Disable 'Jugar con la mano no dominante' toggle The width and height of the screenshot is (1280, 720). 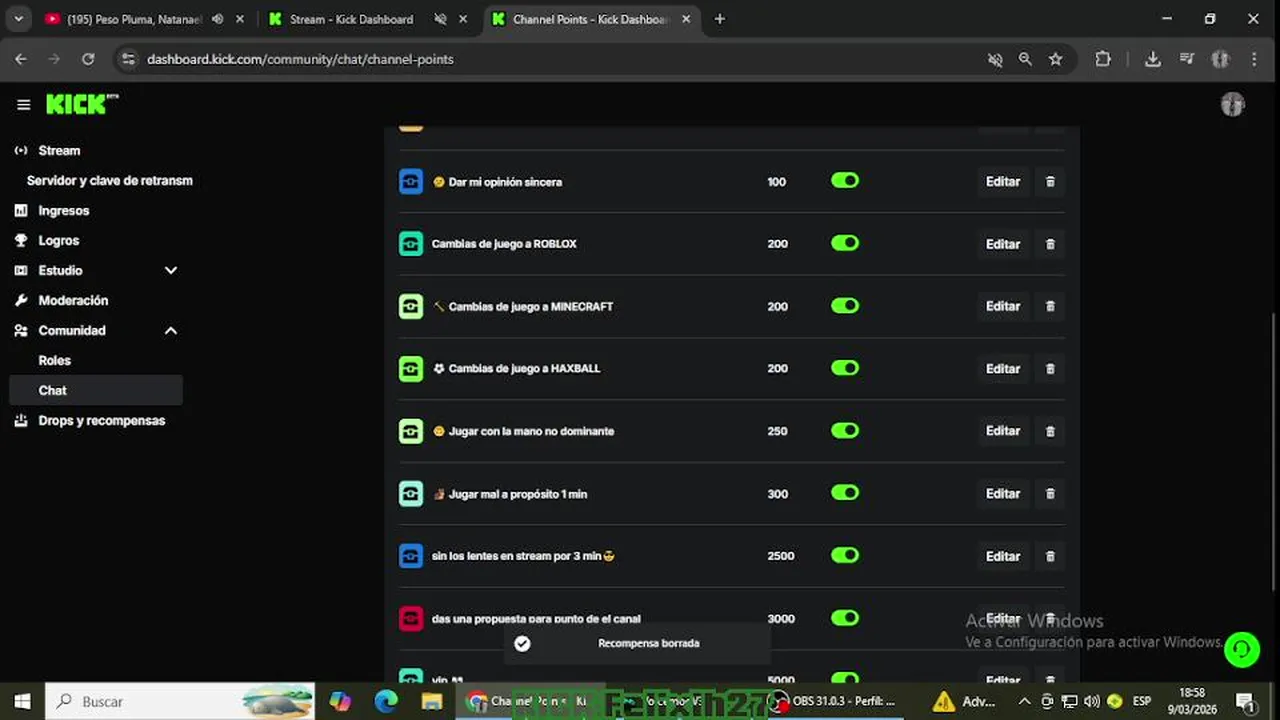(x=845, y=430)
